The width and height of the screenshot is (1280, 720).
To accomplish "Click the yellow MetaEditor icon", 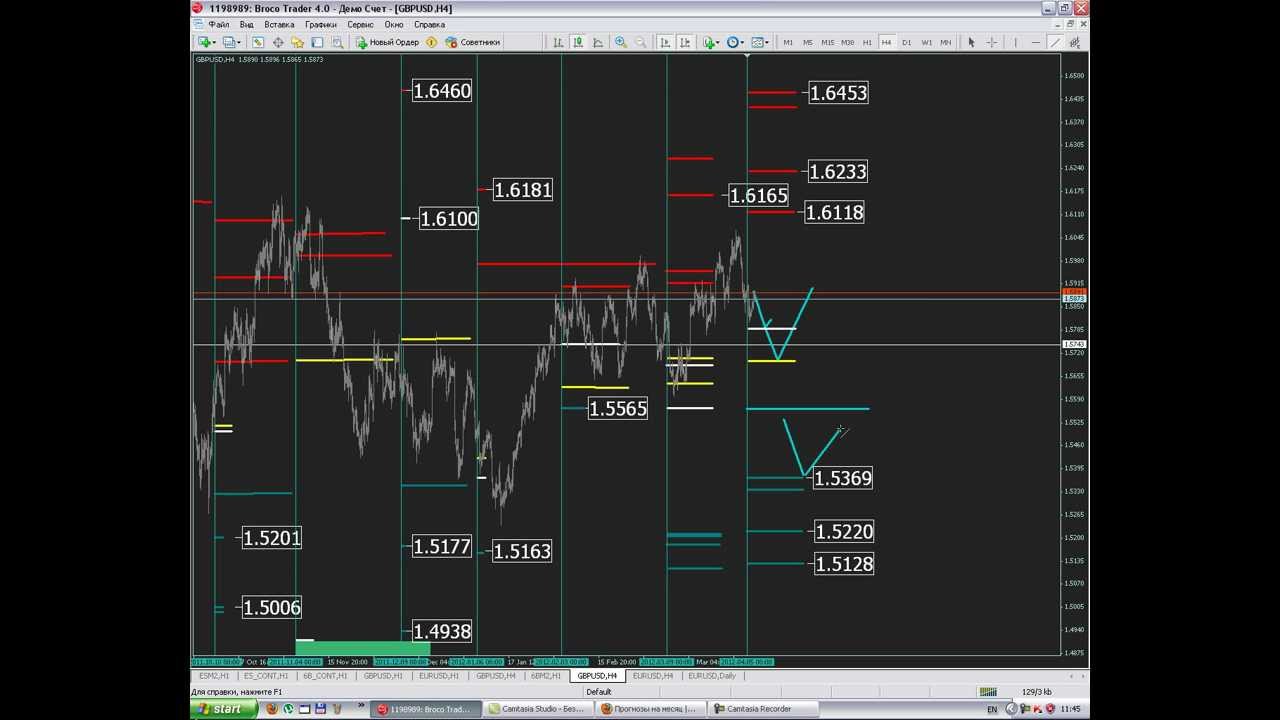I will 431,42.
